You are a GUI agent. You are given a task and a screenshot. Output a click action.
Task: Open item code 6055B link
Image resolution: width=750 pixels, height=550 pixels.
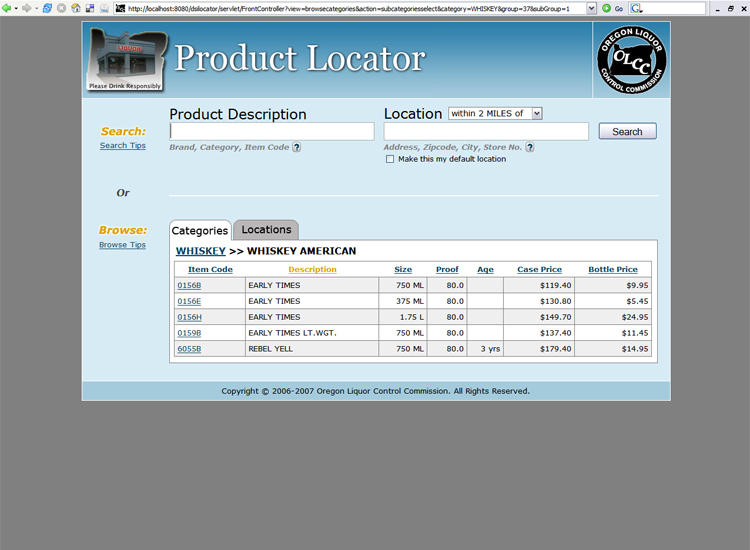(x=189, y=349)
